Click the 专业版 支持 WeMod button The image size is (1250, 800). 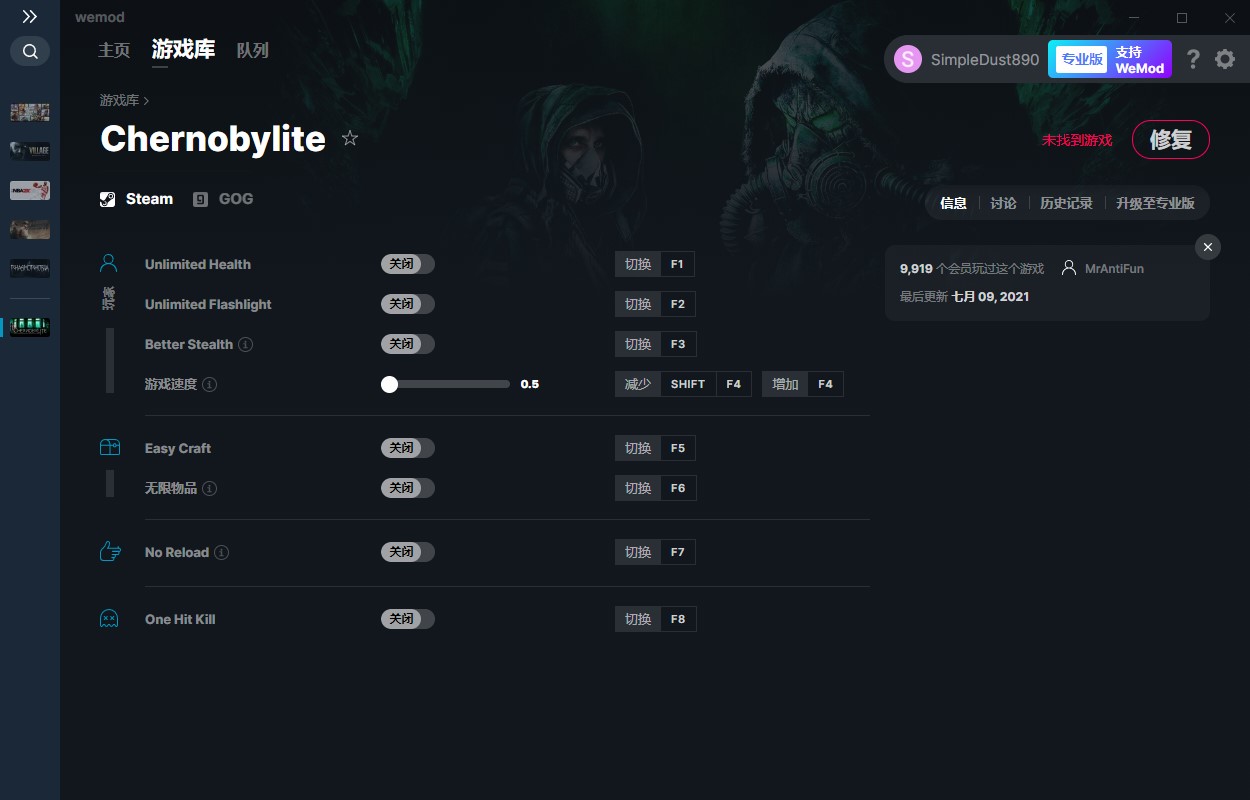click(x=1110, y=60)
